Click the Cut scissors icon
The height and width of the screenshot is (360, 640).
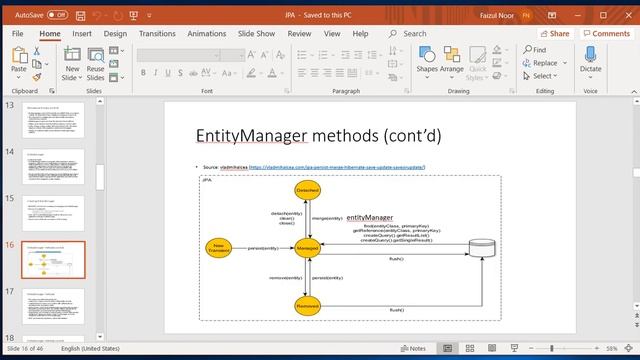(37, 51)
